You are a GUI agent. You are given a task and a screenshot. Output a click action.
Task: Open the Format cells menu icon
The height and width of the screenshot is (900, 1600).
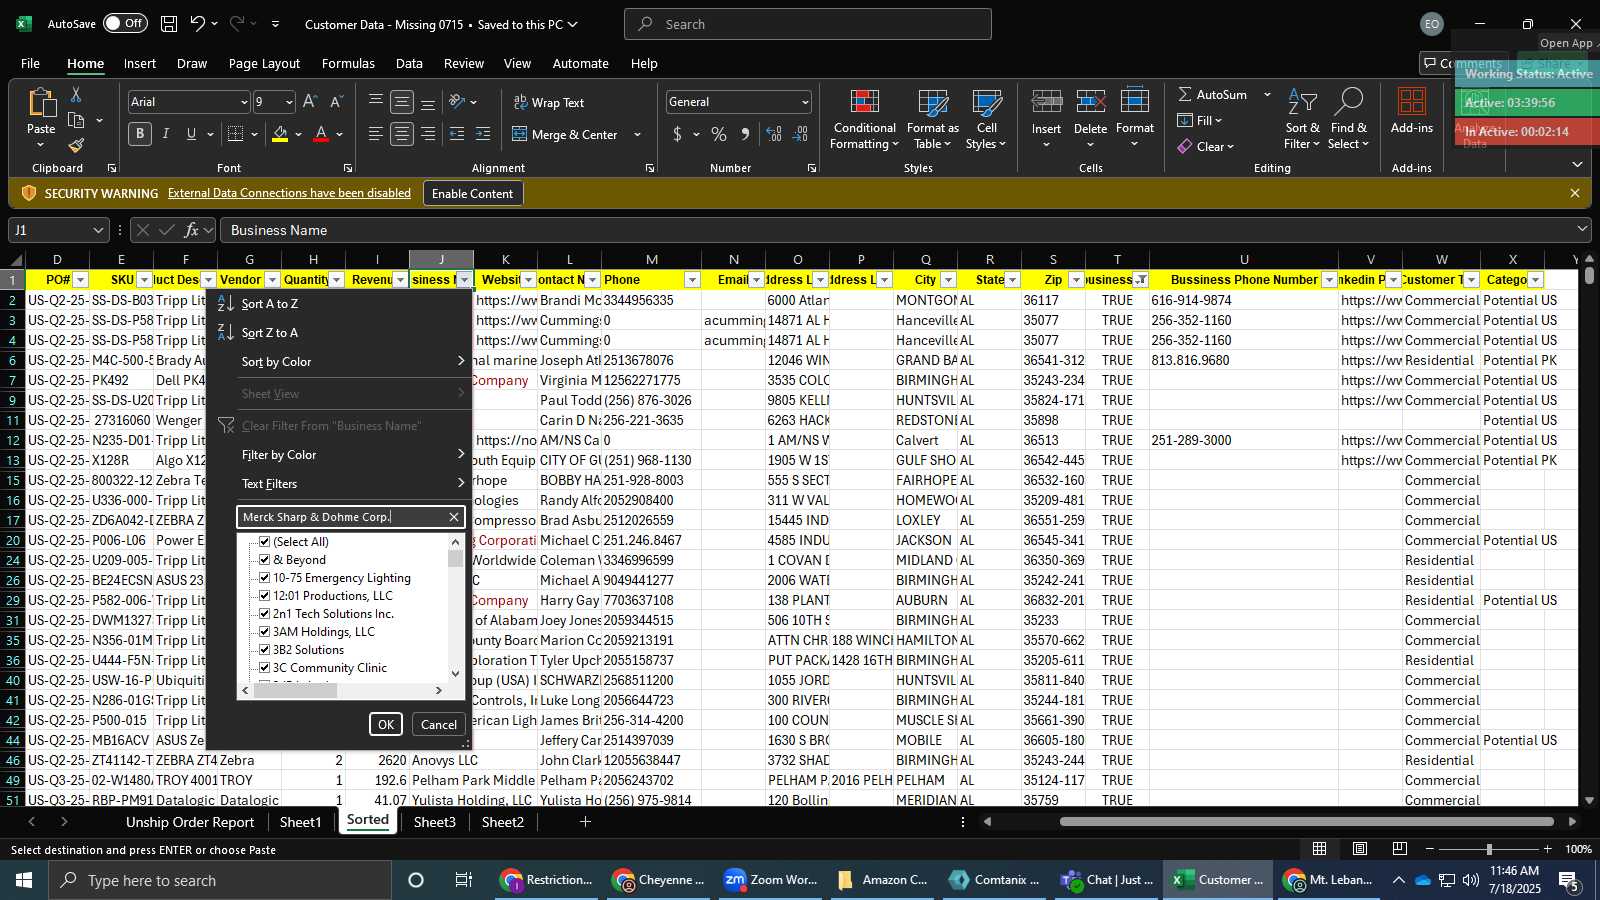1135,102
